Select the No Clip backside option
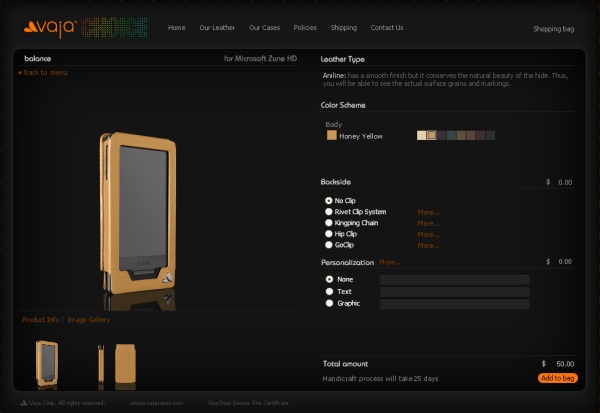Screen dimensions: 600x413 [x=328, y=201]
